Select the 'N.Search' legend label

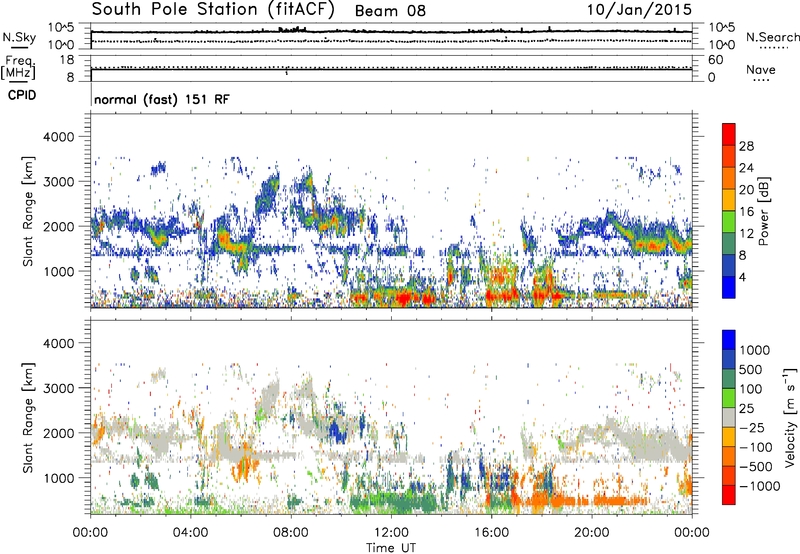772,37
